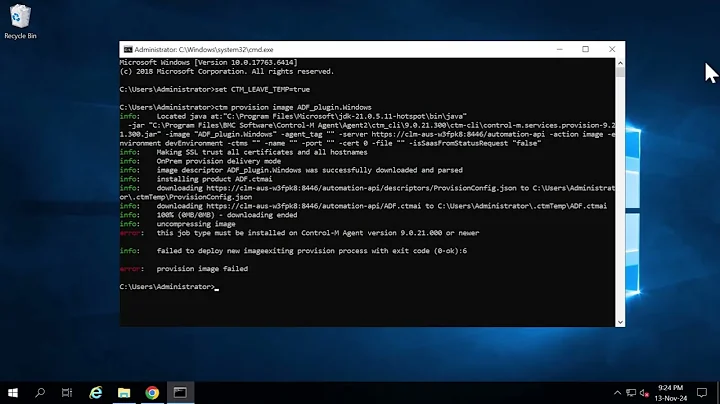
Task: Close the Administrator cmd.exe window
Action: point(612,49)
